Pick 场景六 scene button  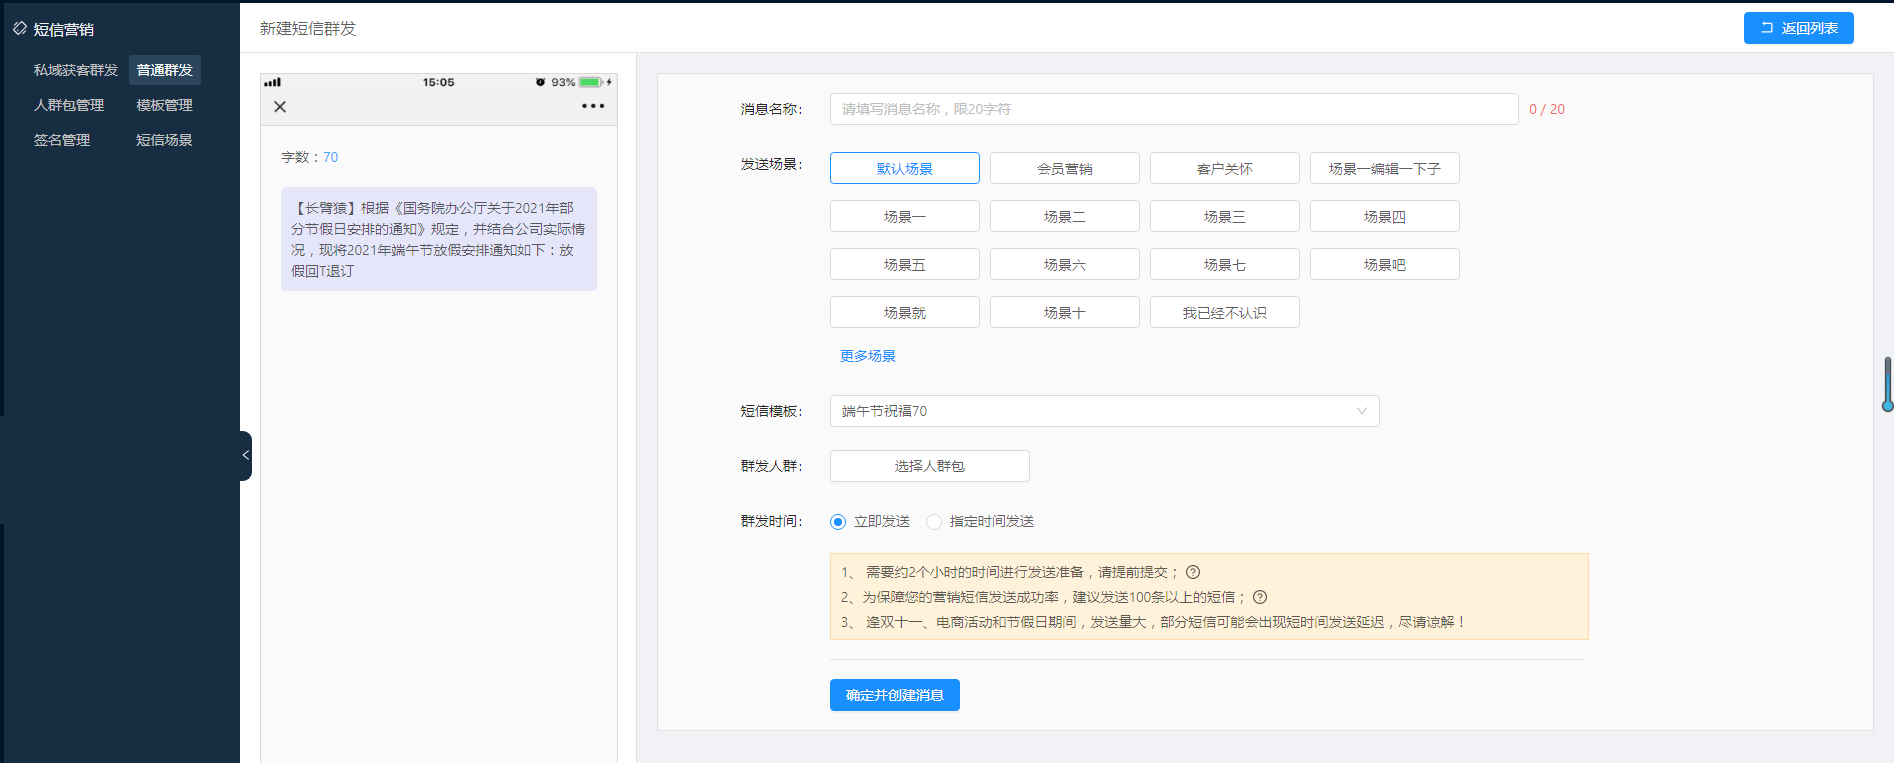pos(1065,264)
